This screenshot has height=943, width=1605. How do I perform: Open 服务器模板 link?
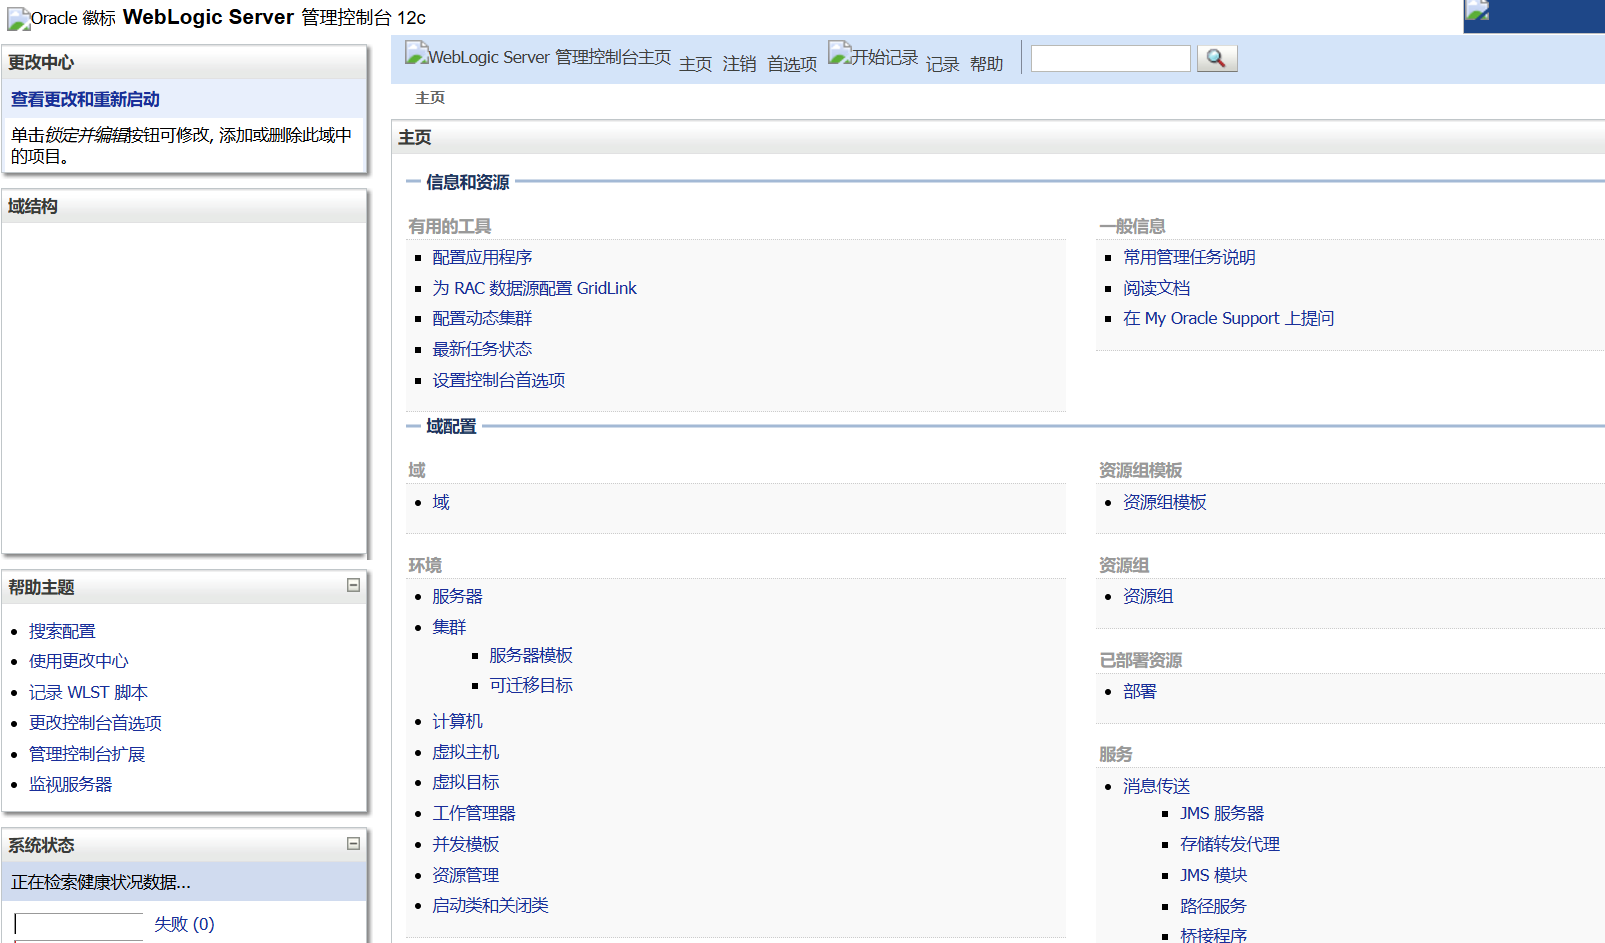[x=531, y=655]
